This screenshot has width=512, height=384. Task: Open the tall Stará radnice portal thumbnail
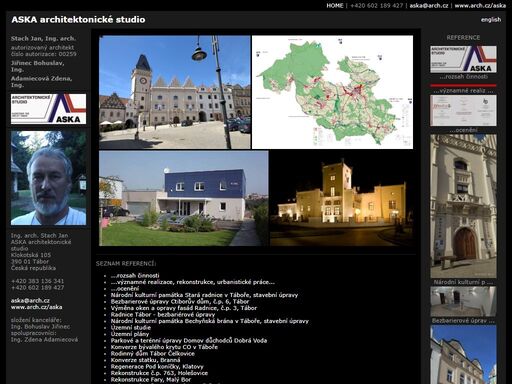tap(463, 206)
